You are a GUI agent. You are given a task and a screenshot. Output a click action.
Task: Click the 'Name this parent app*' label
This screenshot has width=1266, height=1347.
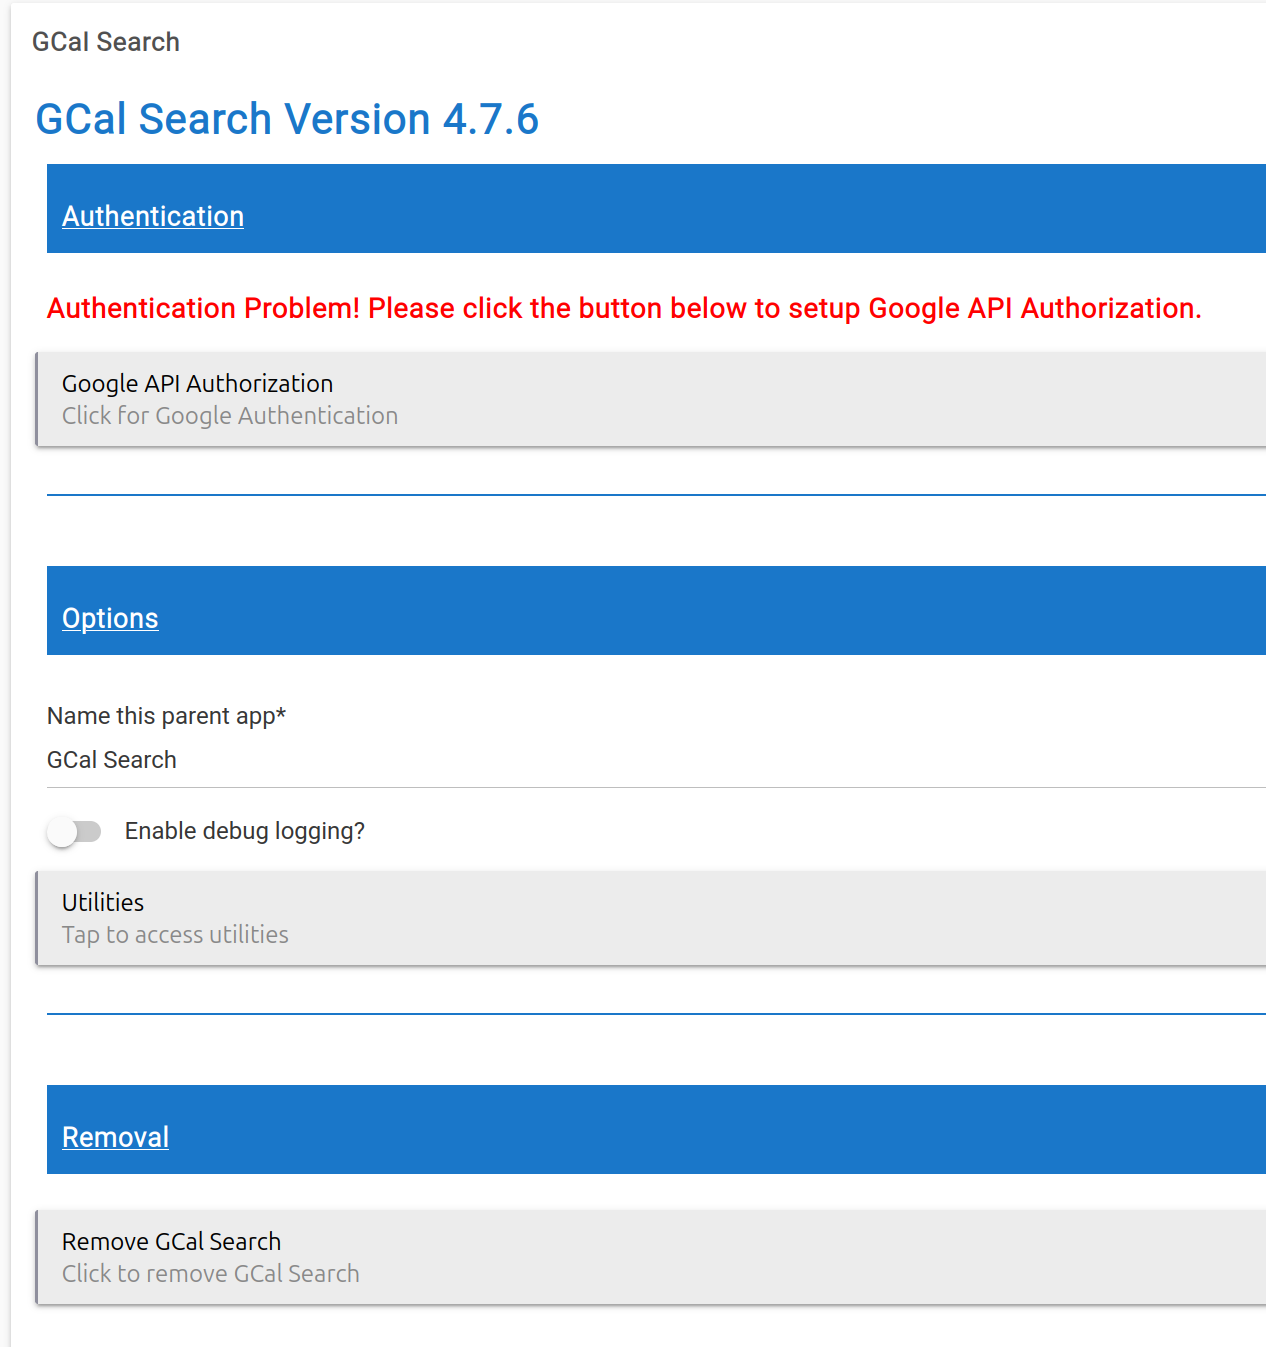[166, 716]
